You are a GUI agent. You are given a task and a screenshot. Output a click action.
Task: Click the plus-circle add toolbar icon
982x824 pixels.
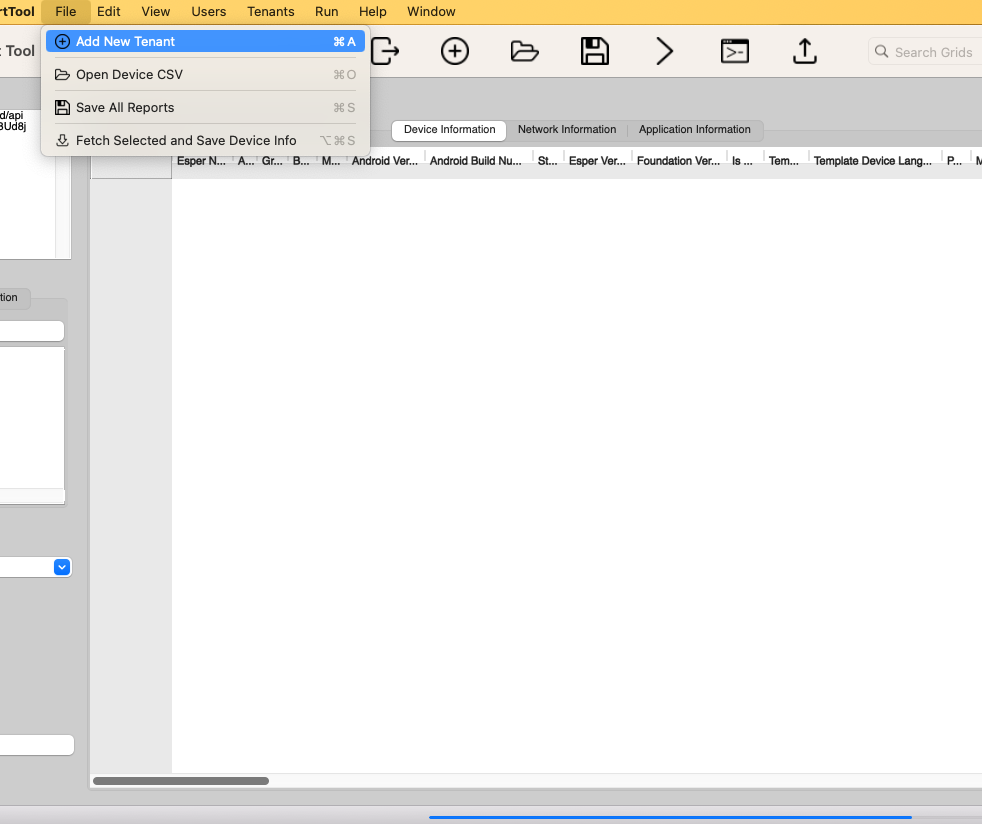coord(455,50)
